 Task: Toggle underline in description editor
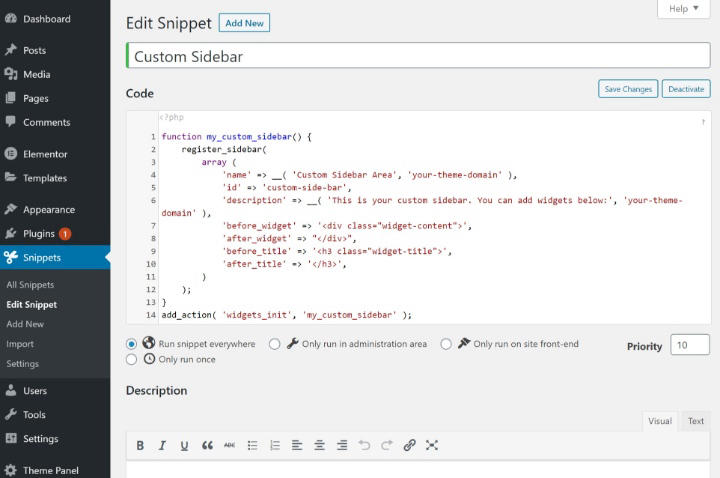(184, 445)
